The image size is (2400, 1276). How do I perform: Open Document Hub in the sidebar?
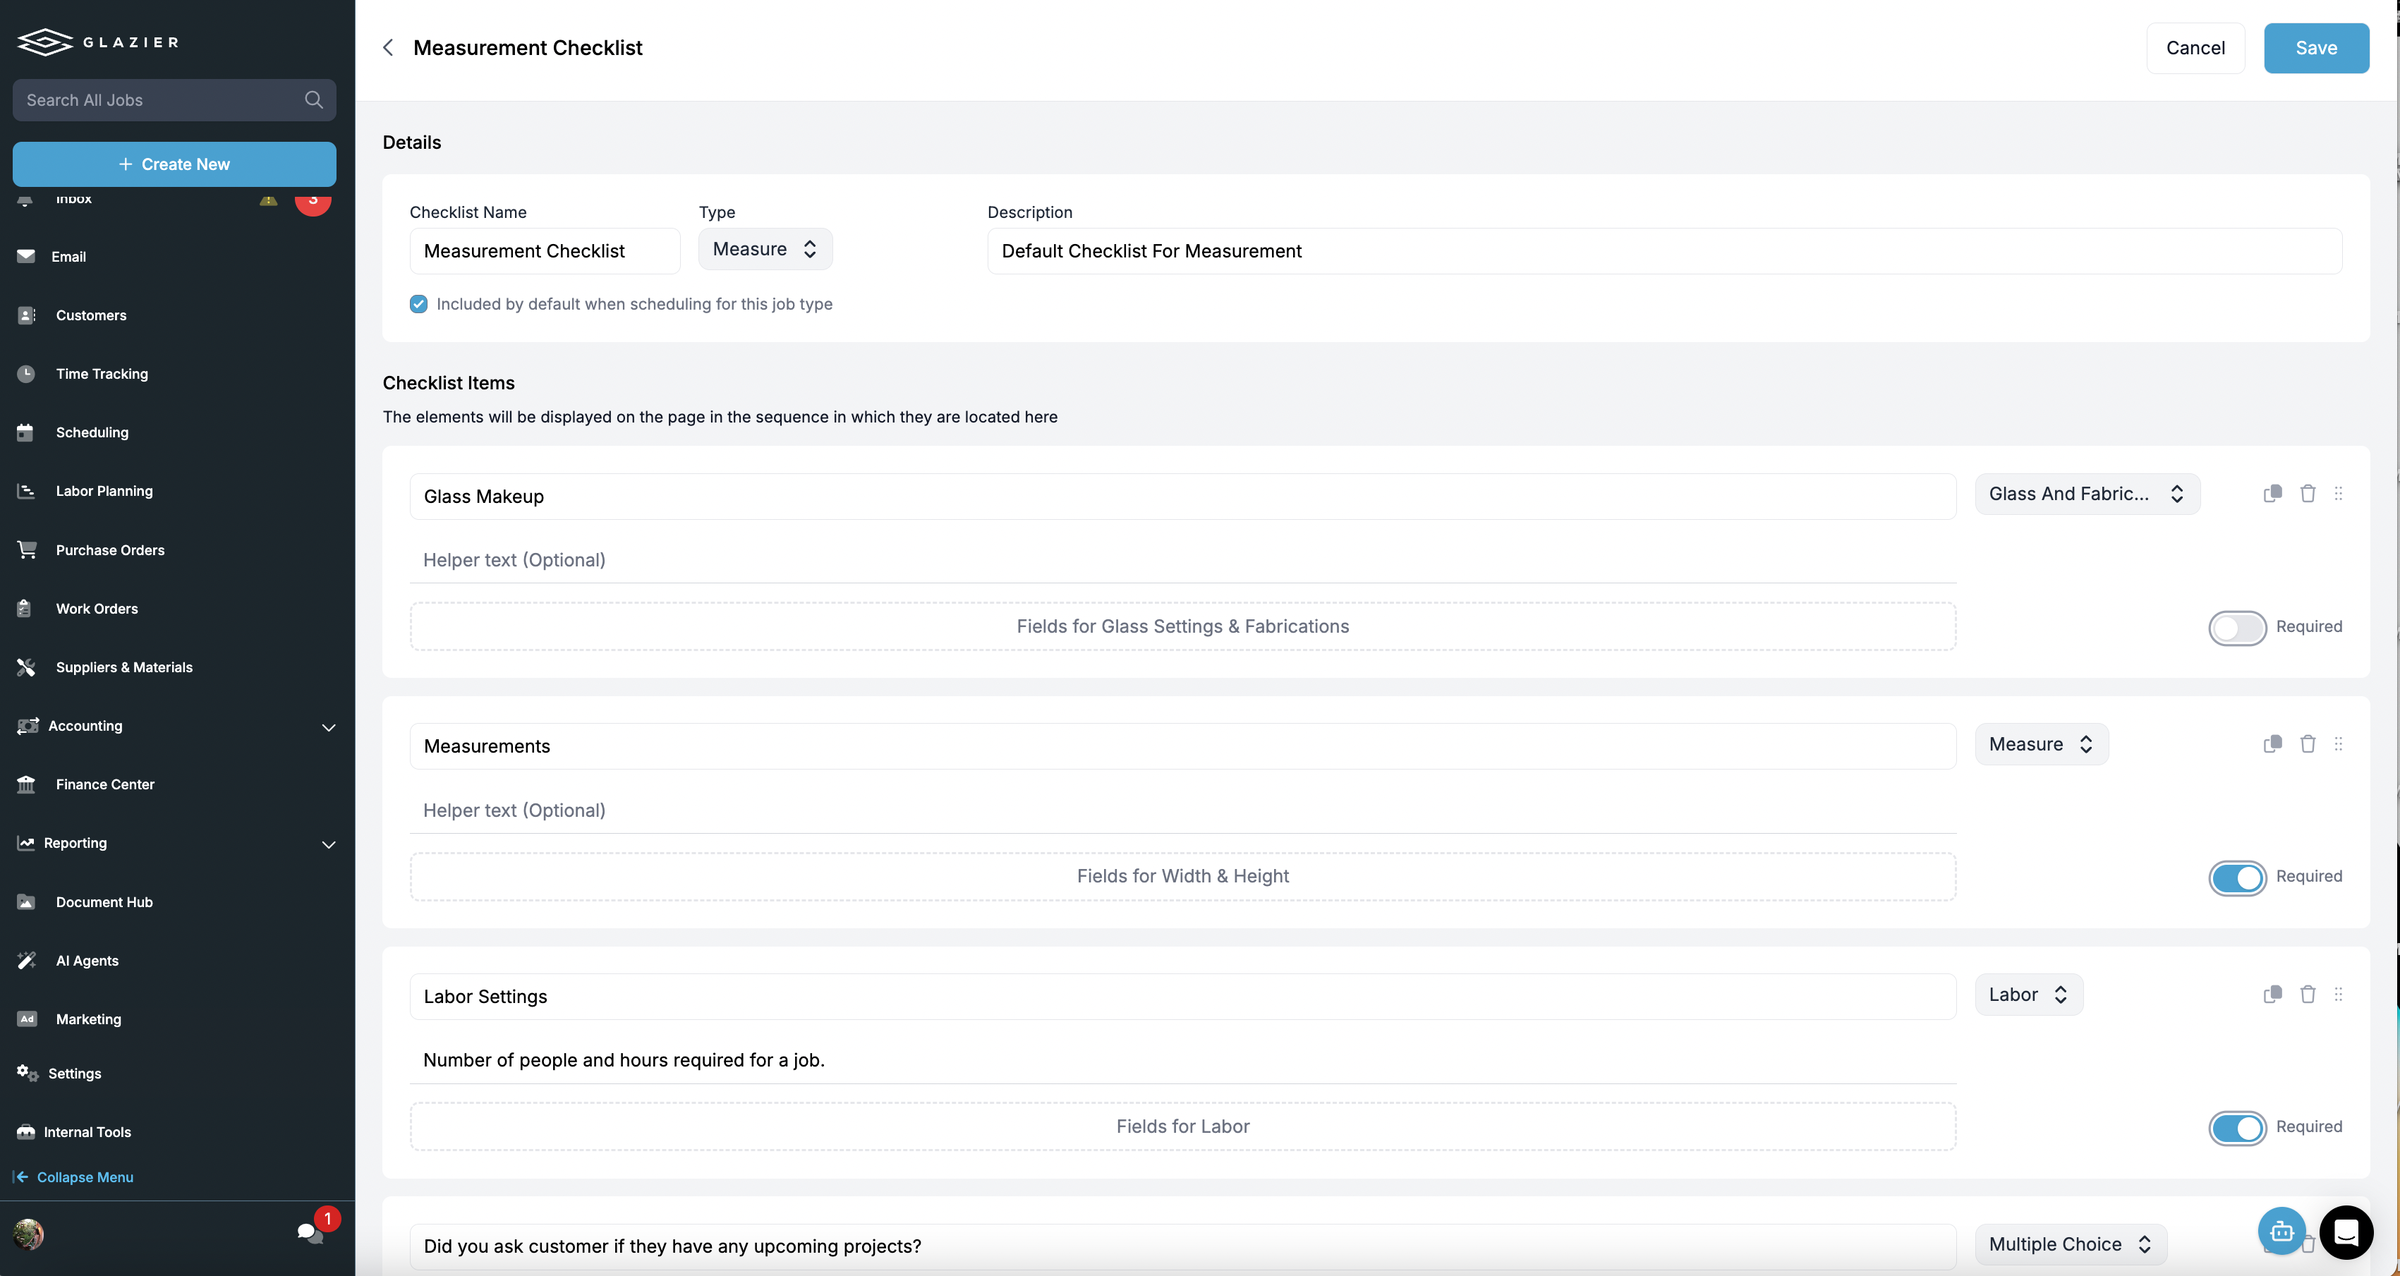(x=104, y=902)
